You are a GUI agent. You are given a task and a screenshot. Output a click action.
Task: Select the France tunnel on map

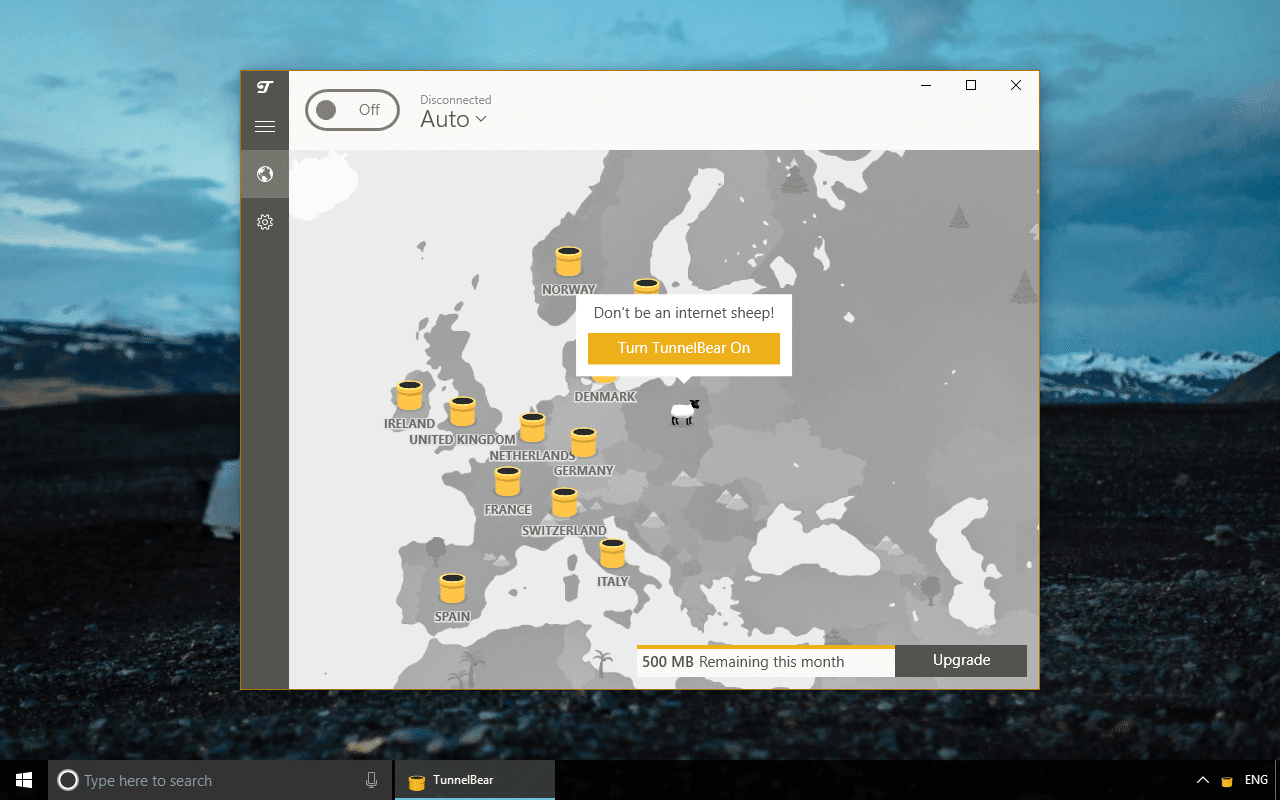(508, 481)
